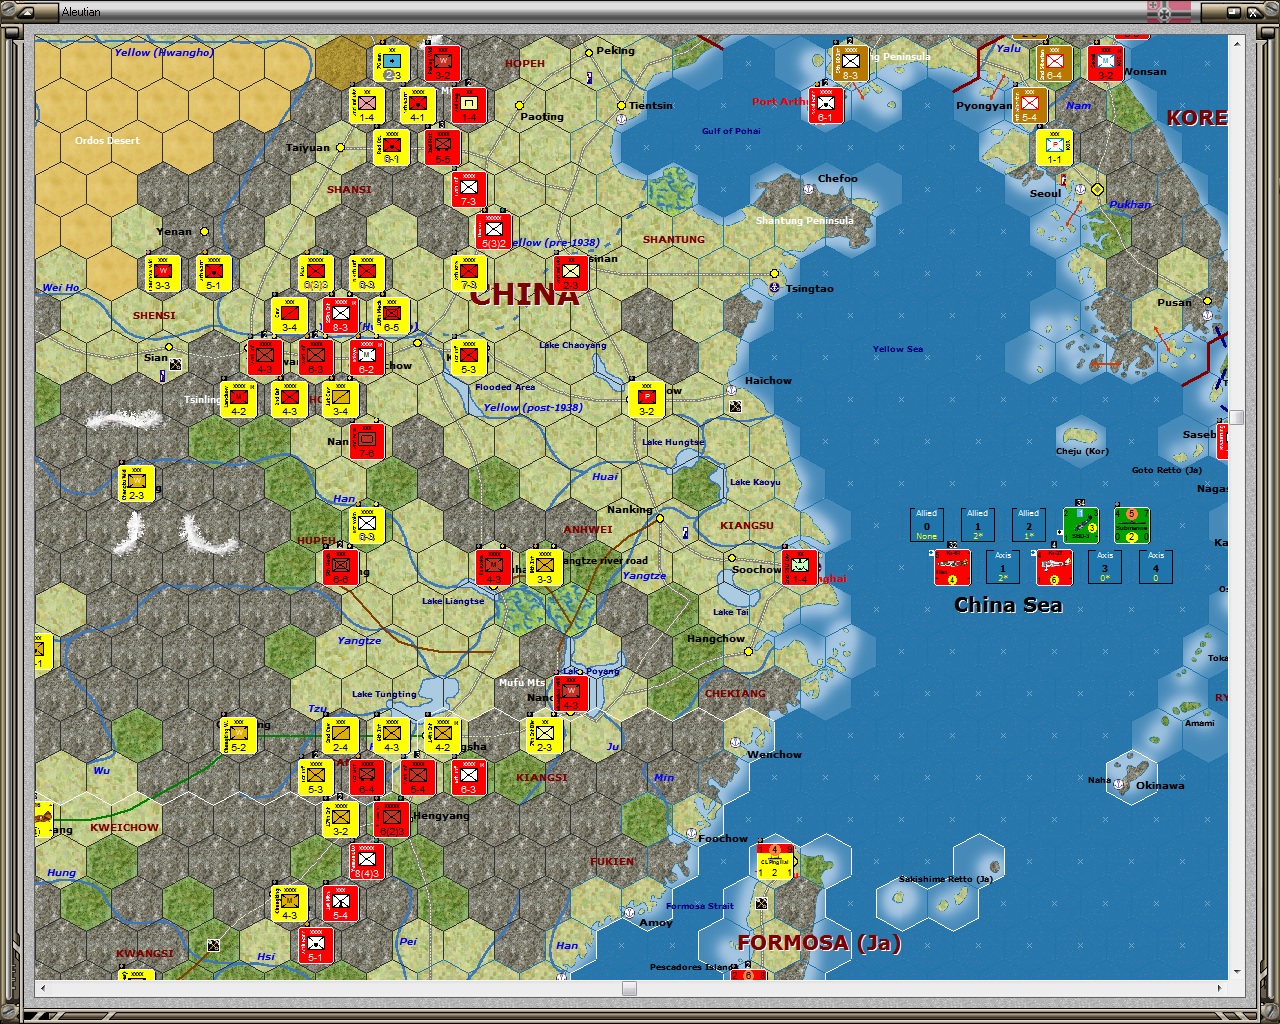Screen dimensions: 1280x1024
Task: Select the brown 5-4 unit at Pyongyang
Action: [x=1029, y=105]
